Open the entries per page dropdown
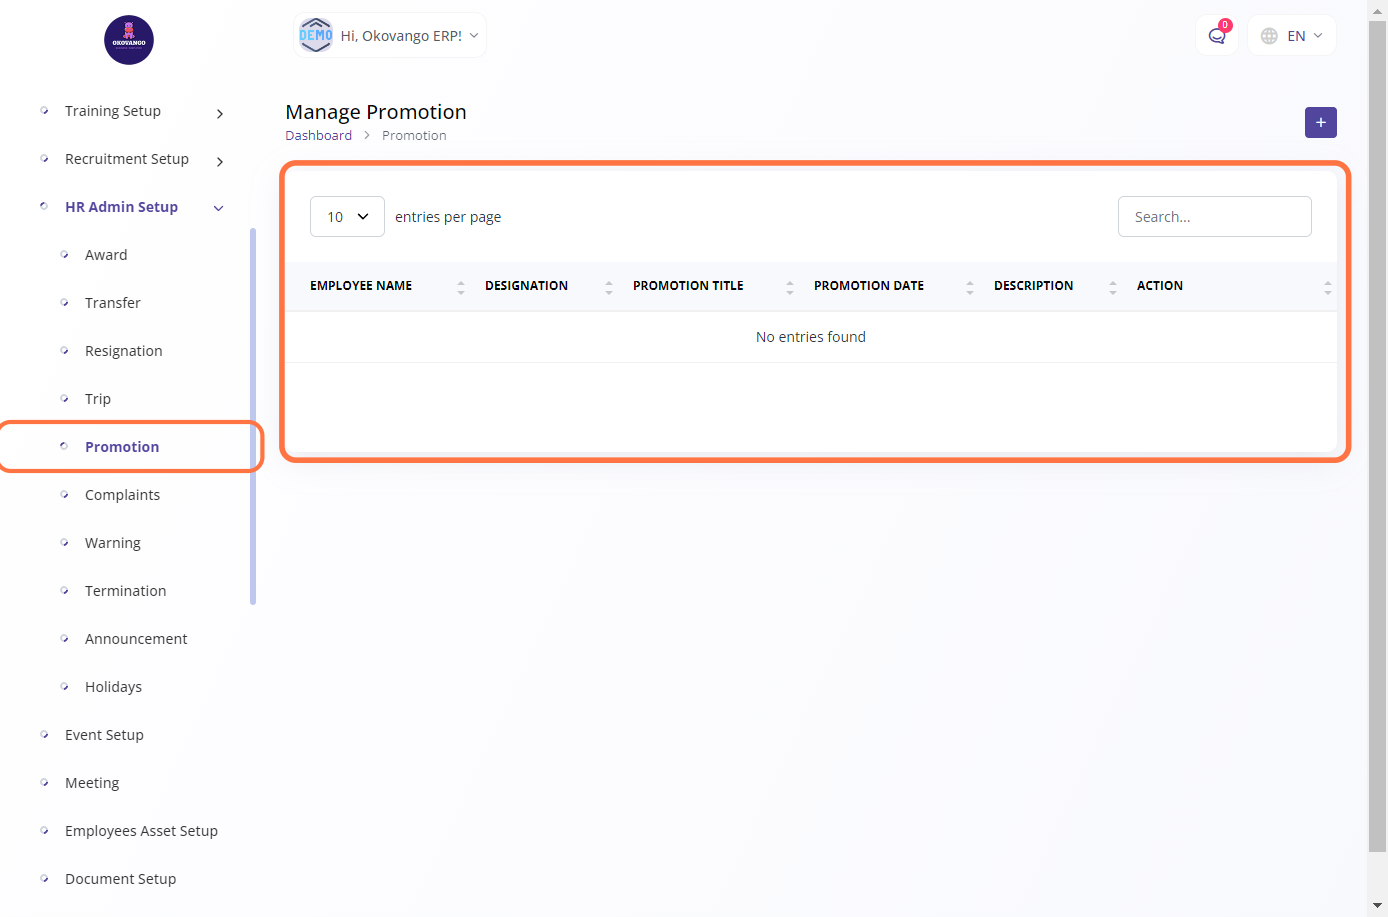This screenshot has width=1388, height=917. [347, 217]
